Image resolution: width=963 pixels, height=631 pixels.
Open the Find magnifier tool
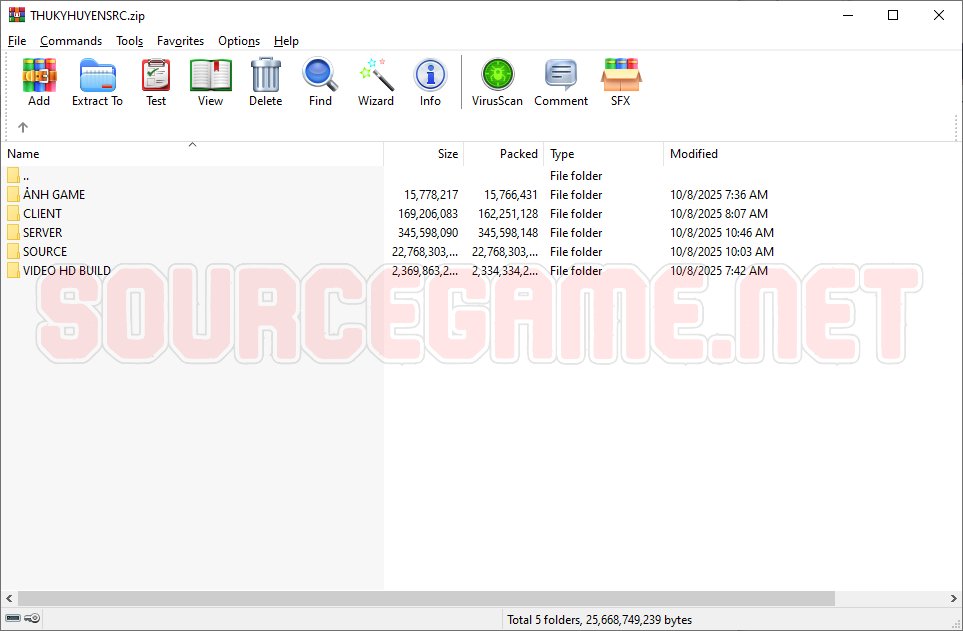pos(320,81)
